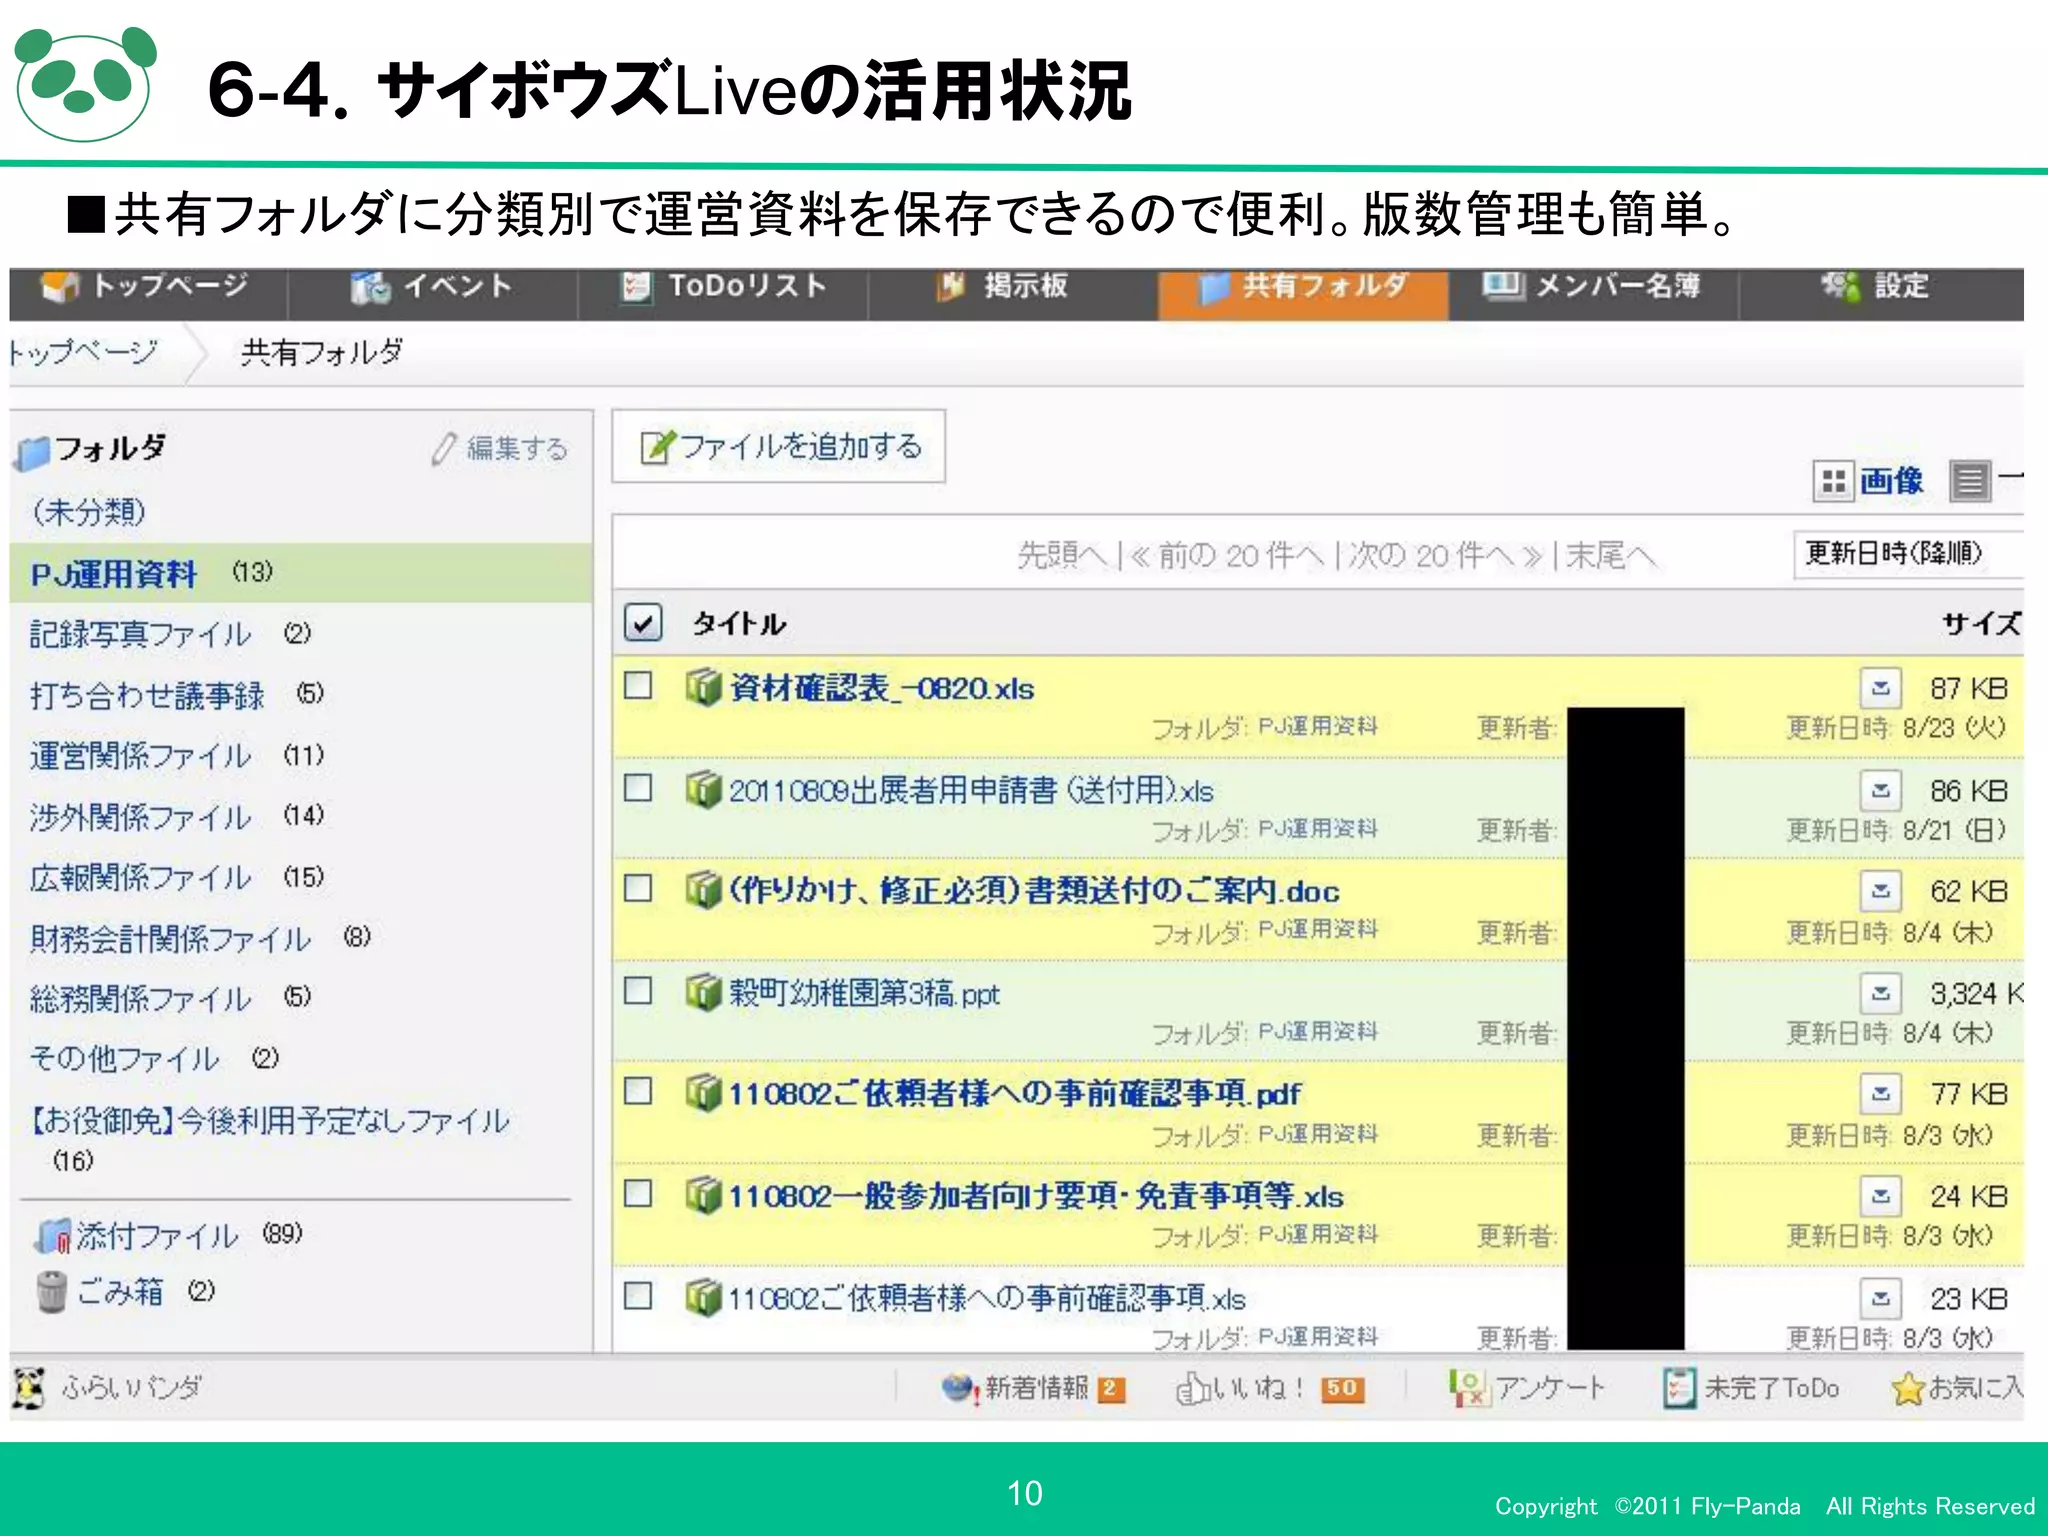This screenshot has width=2048, height=1536.
Task: Check the box for 110802一般参加者向け要項
Action: coord(638,1193)
